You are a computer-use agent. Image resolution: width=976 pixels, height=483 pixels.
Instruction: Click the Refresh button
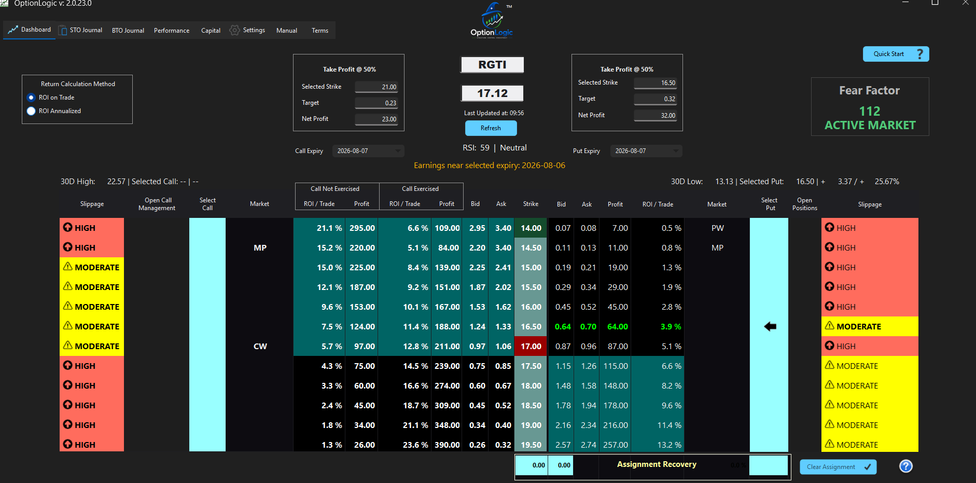490,128
